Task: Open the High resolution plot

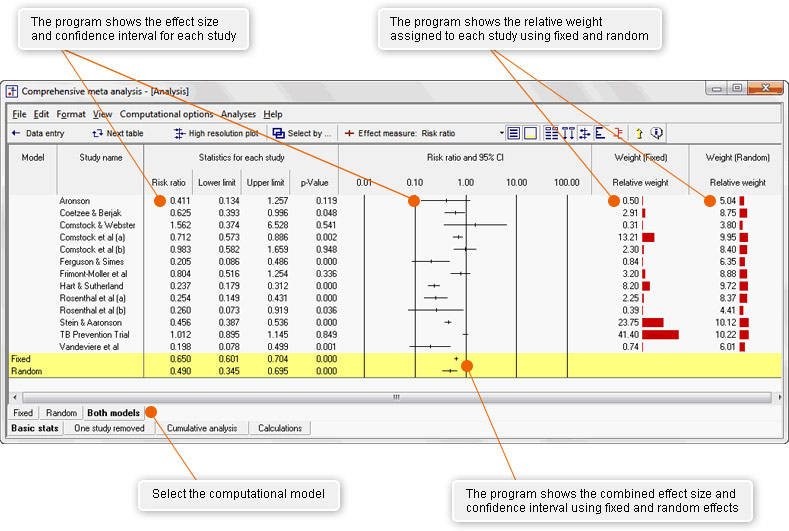Action: pyautogui.click(x=215, y=133)
